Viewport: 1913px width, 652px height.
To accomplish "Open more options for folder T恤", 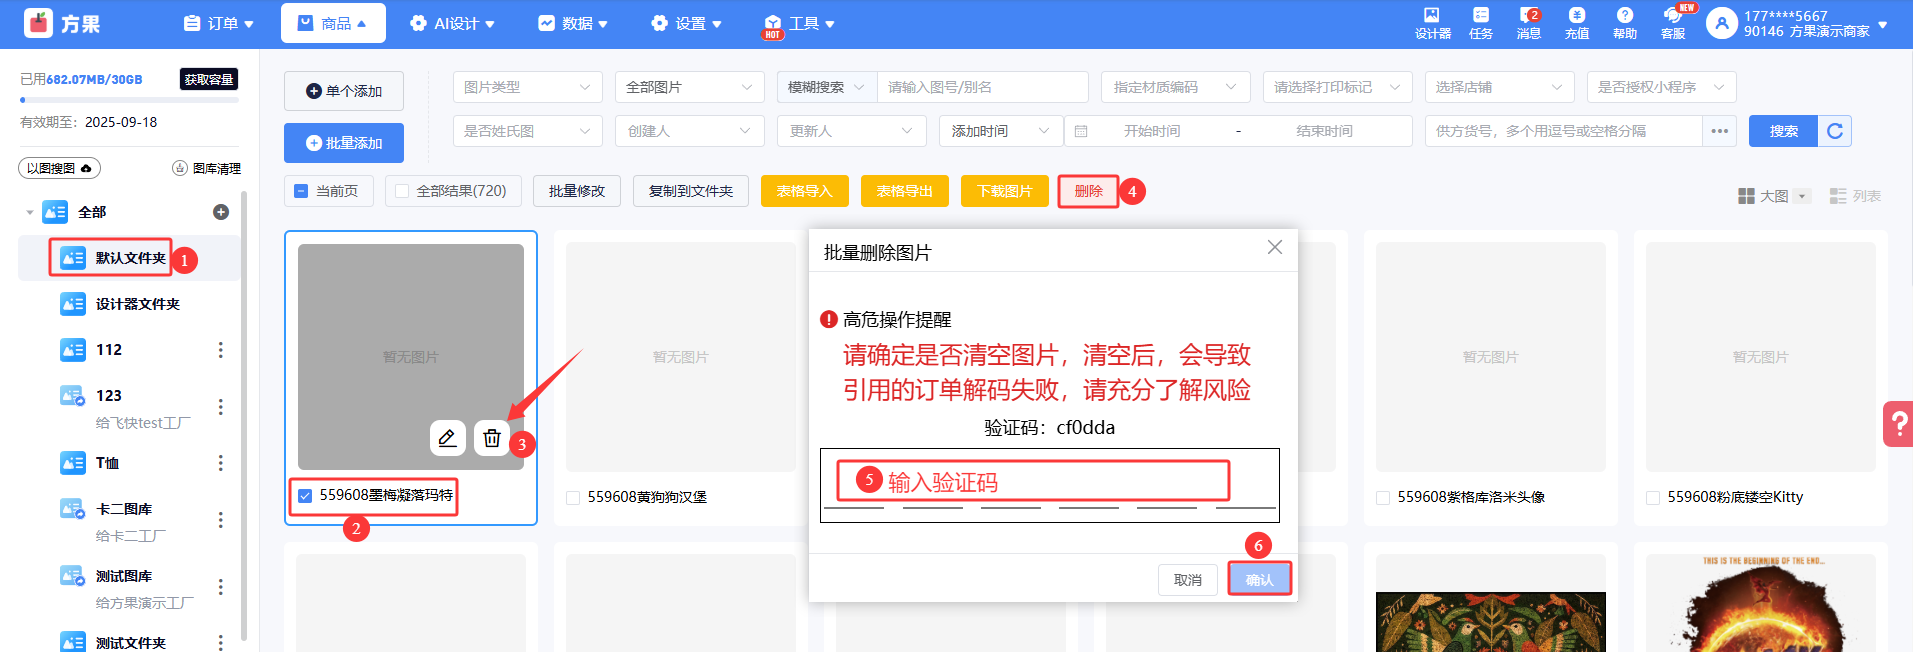I will pyautogui.click(x=221, y=463).
